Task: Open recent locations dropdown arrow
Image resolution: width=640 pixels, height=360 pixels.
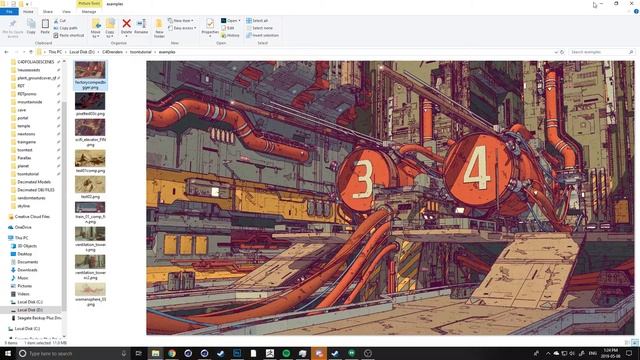Action: 24,52
